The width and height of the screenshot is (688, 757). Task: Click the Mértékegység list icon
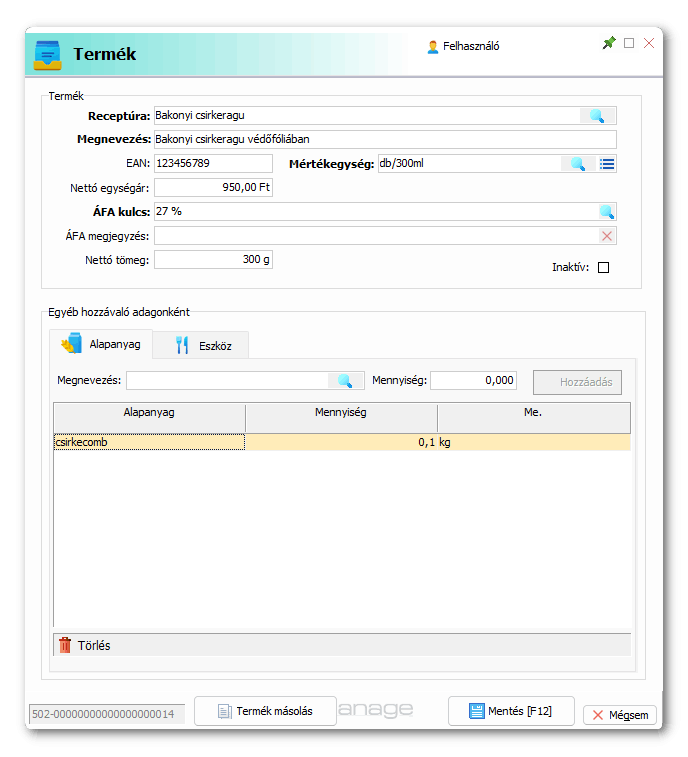[607, 164]
